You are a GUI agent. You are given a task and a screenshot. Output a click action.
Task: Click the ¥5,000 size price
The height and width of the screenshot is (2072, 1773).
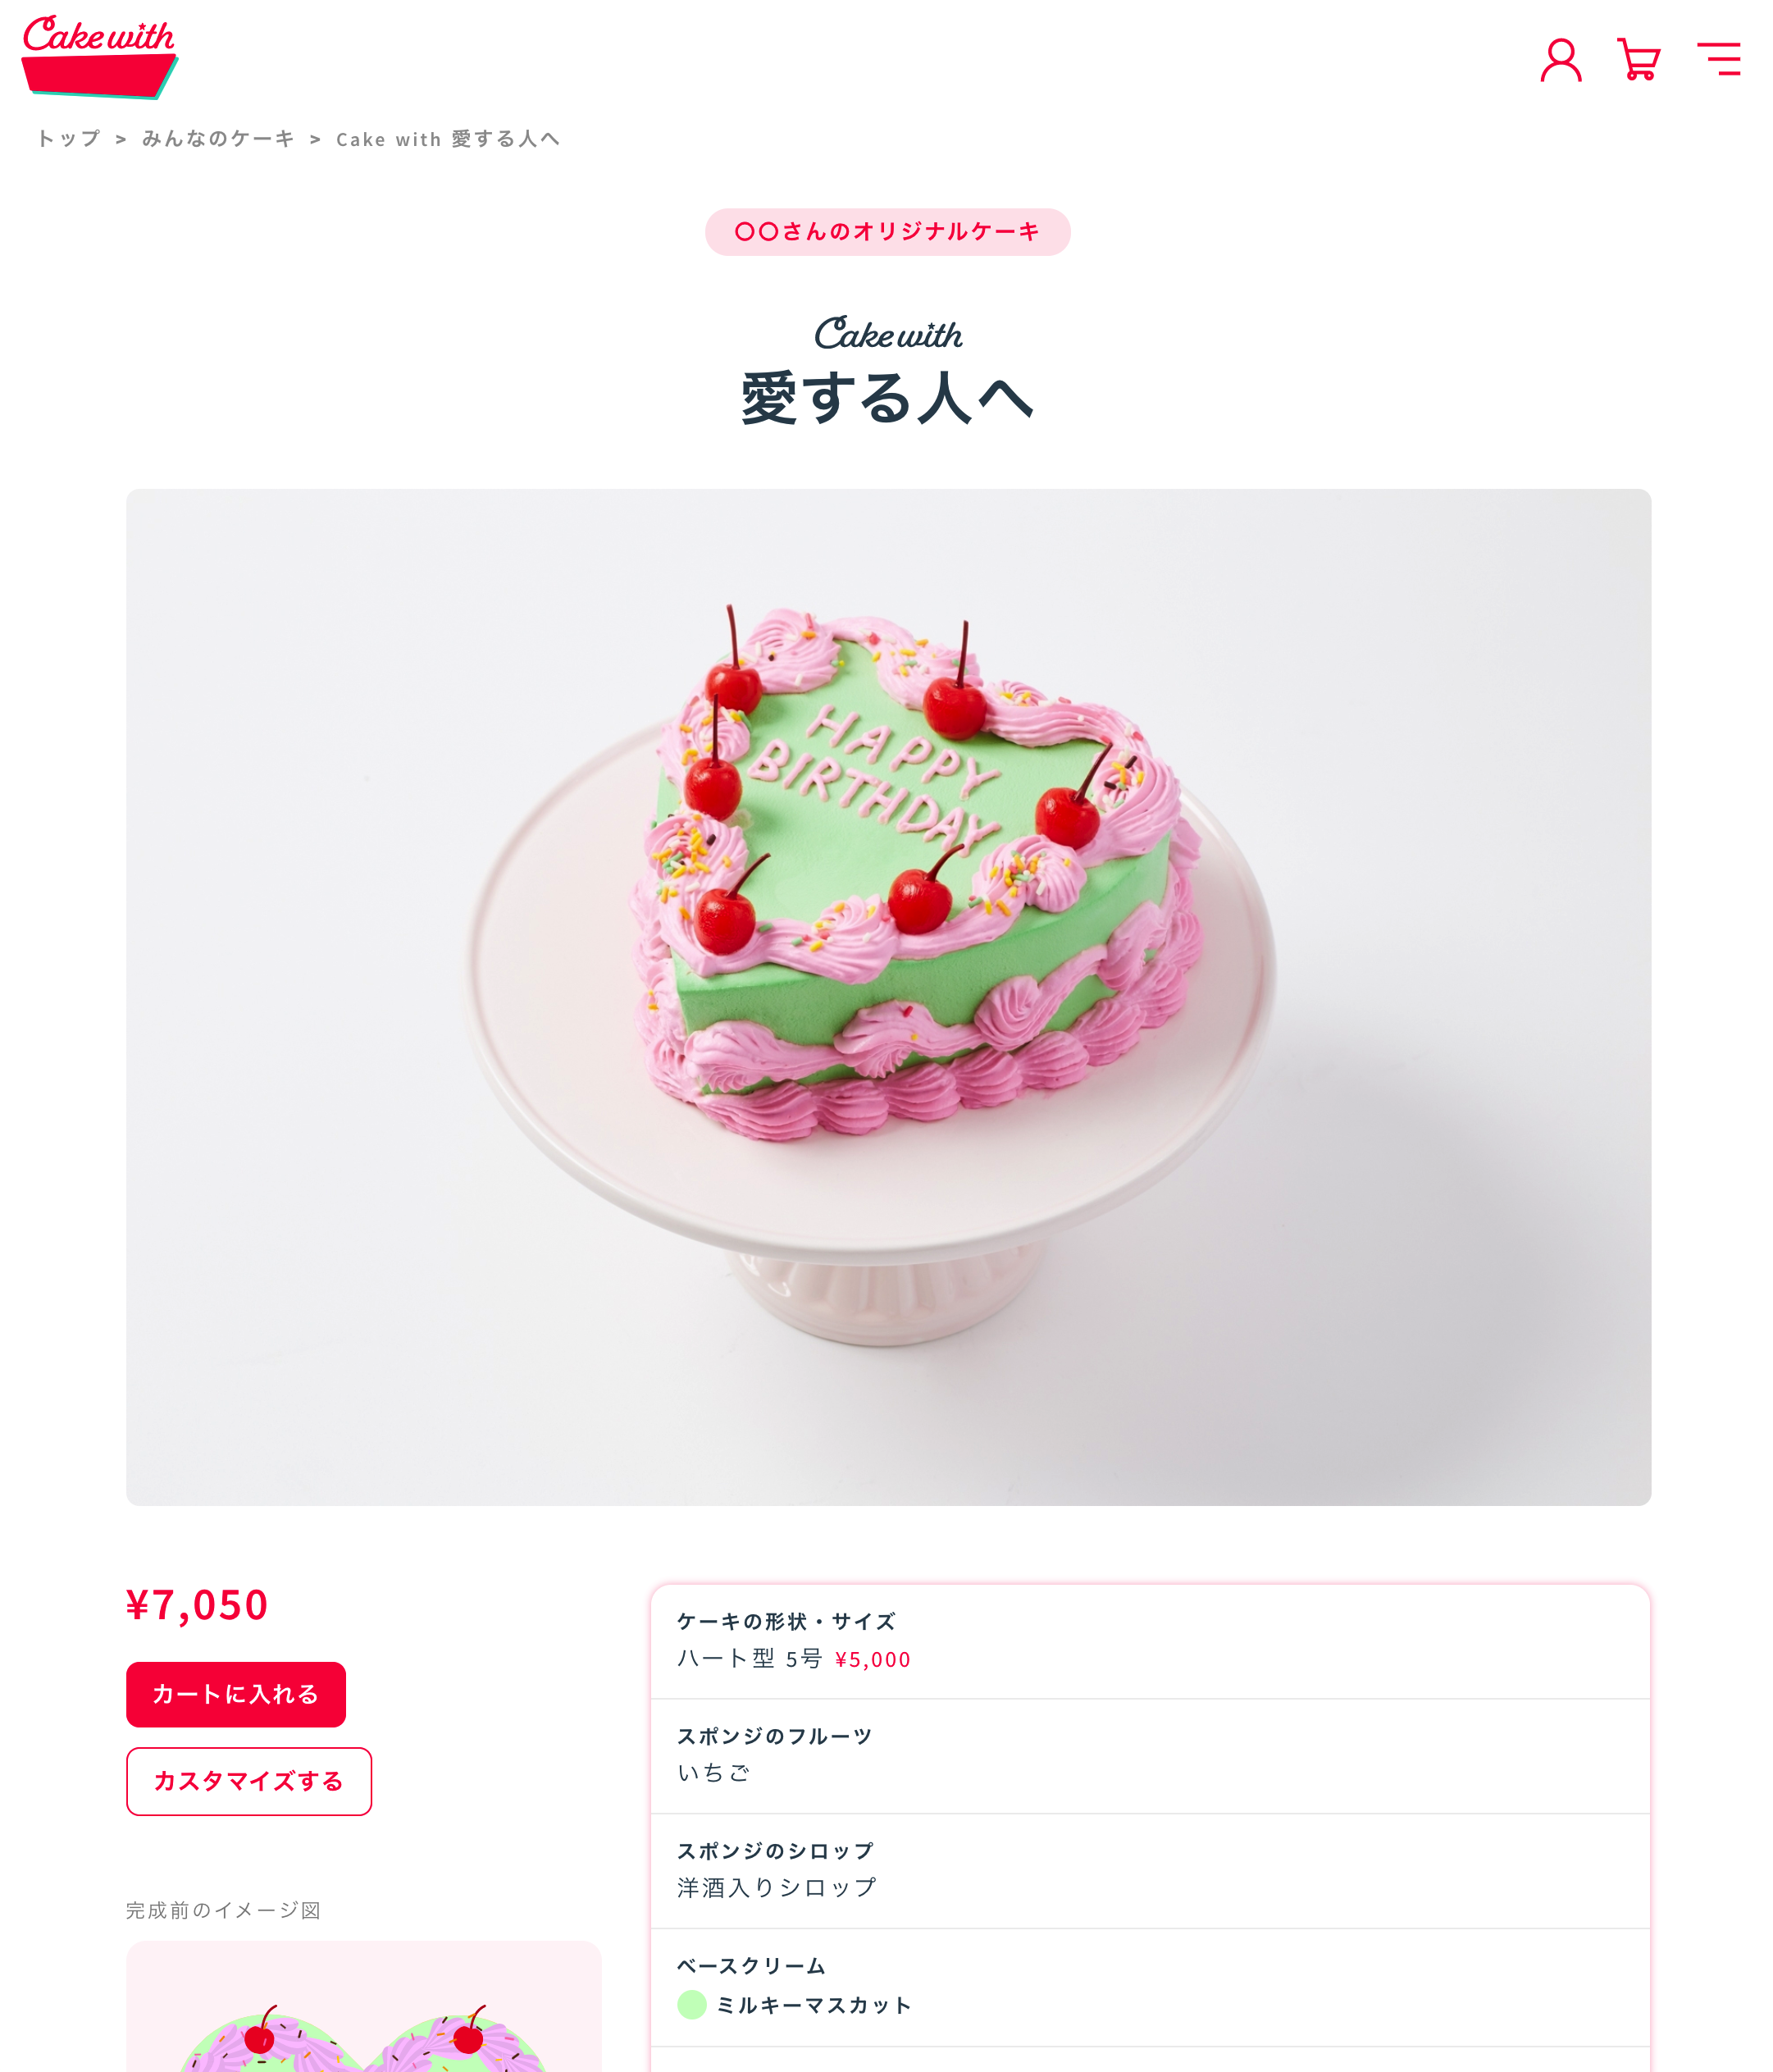873,1660
